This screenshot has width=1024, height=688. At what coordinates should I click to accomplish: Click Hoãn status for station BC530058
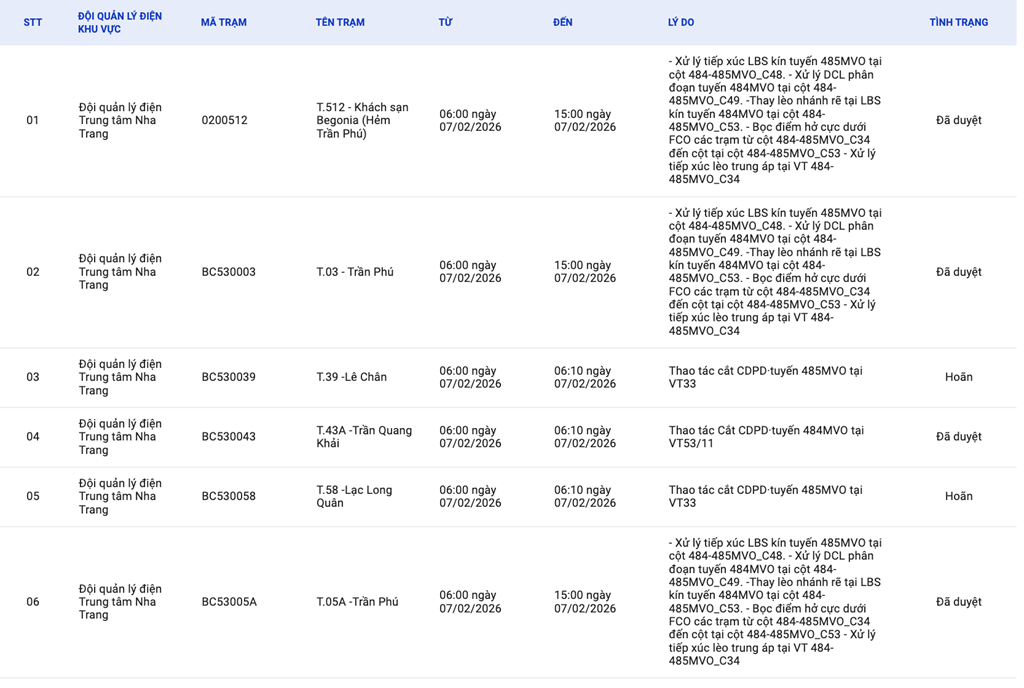[958, 496]
